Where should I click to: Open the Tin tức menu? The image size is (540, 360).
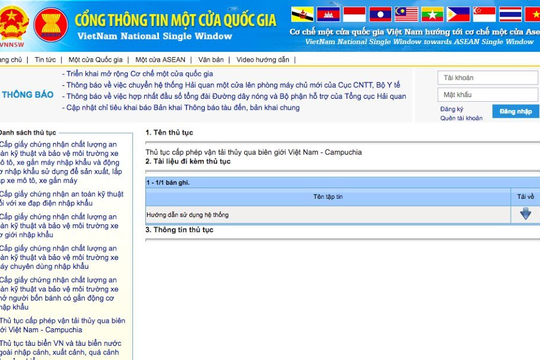(x=45, y=60)
